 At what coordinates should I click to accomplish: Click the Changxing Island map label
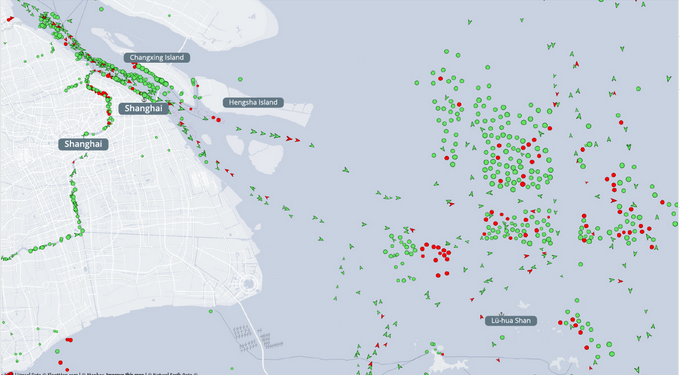tap(157, 57)
